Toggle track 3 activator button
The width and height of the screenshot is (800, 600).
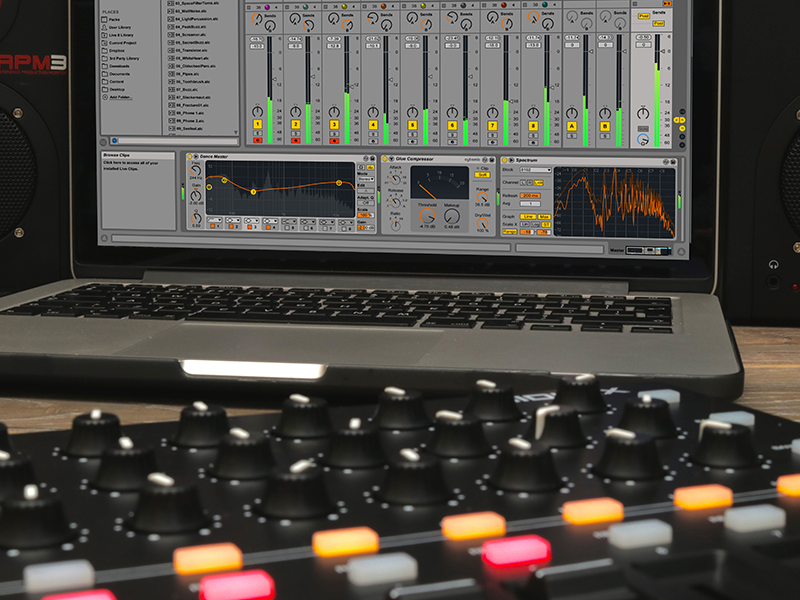pos(334,124)
